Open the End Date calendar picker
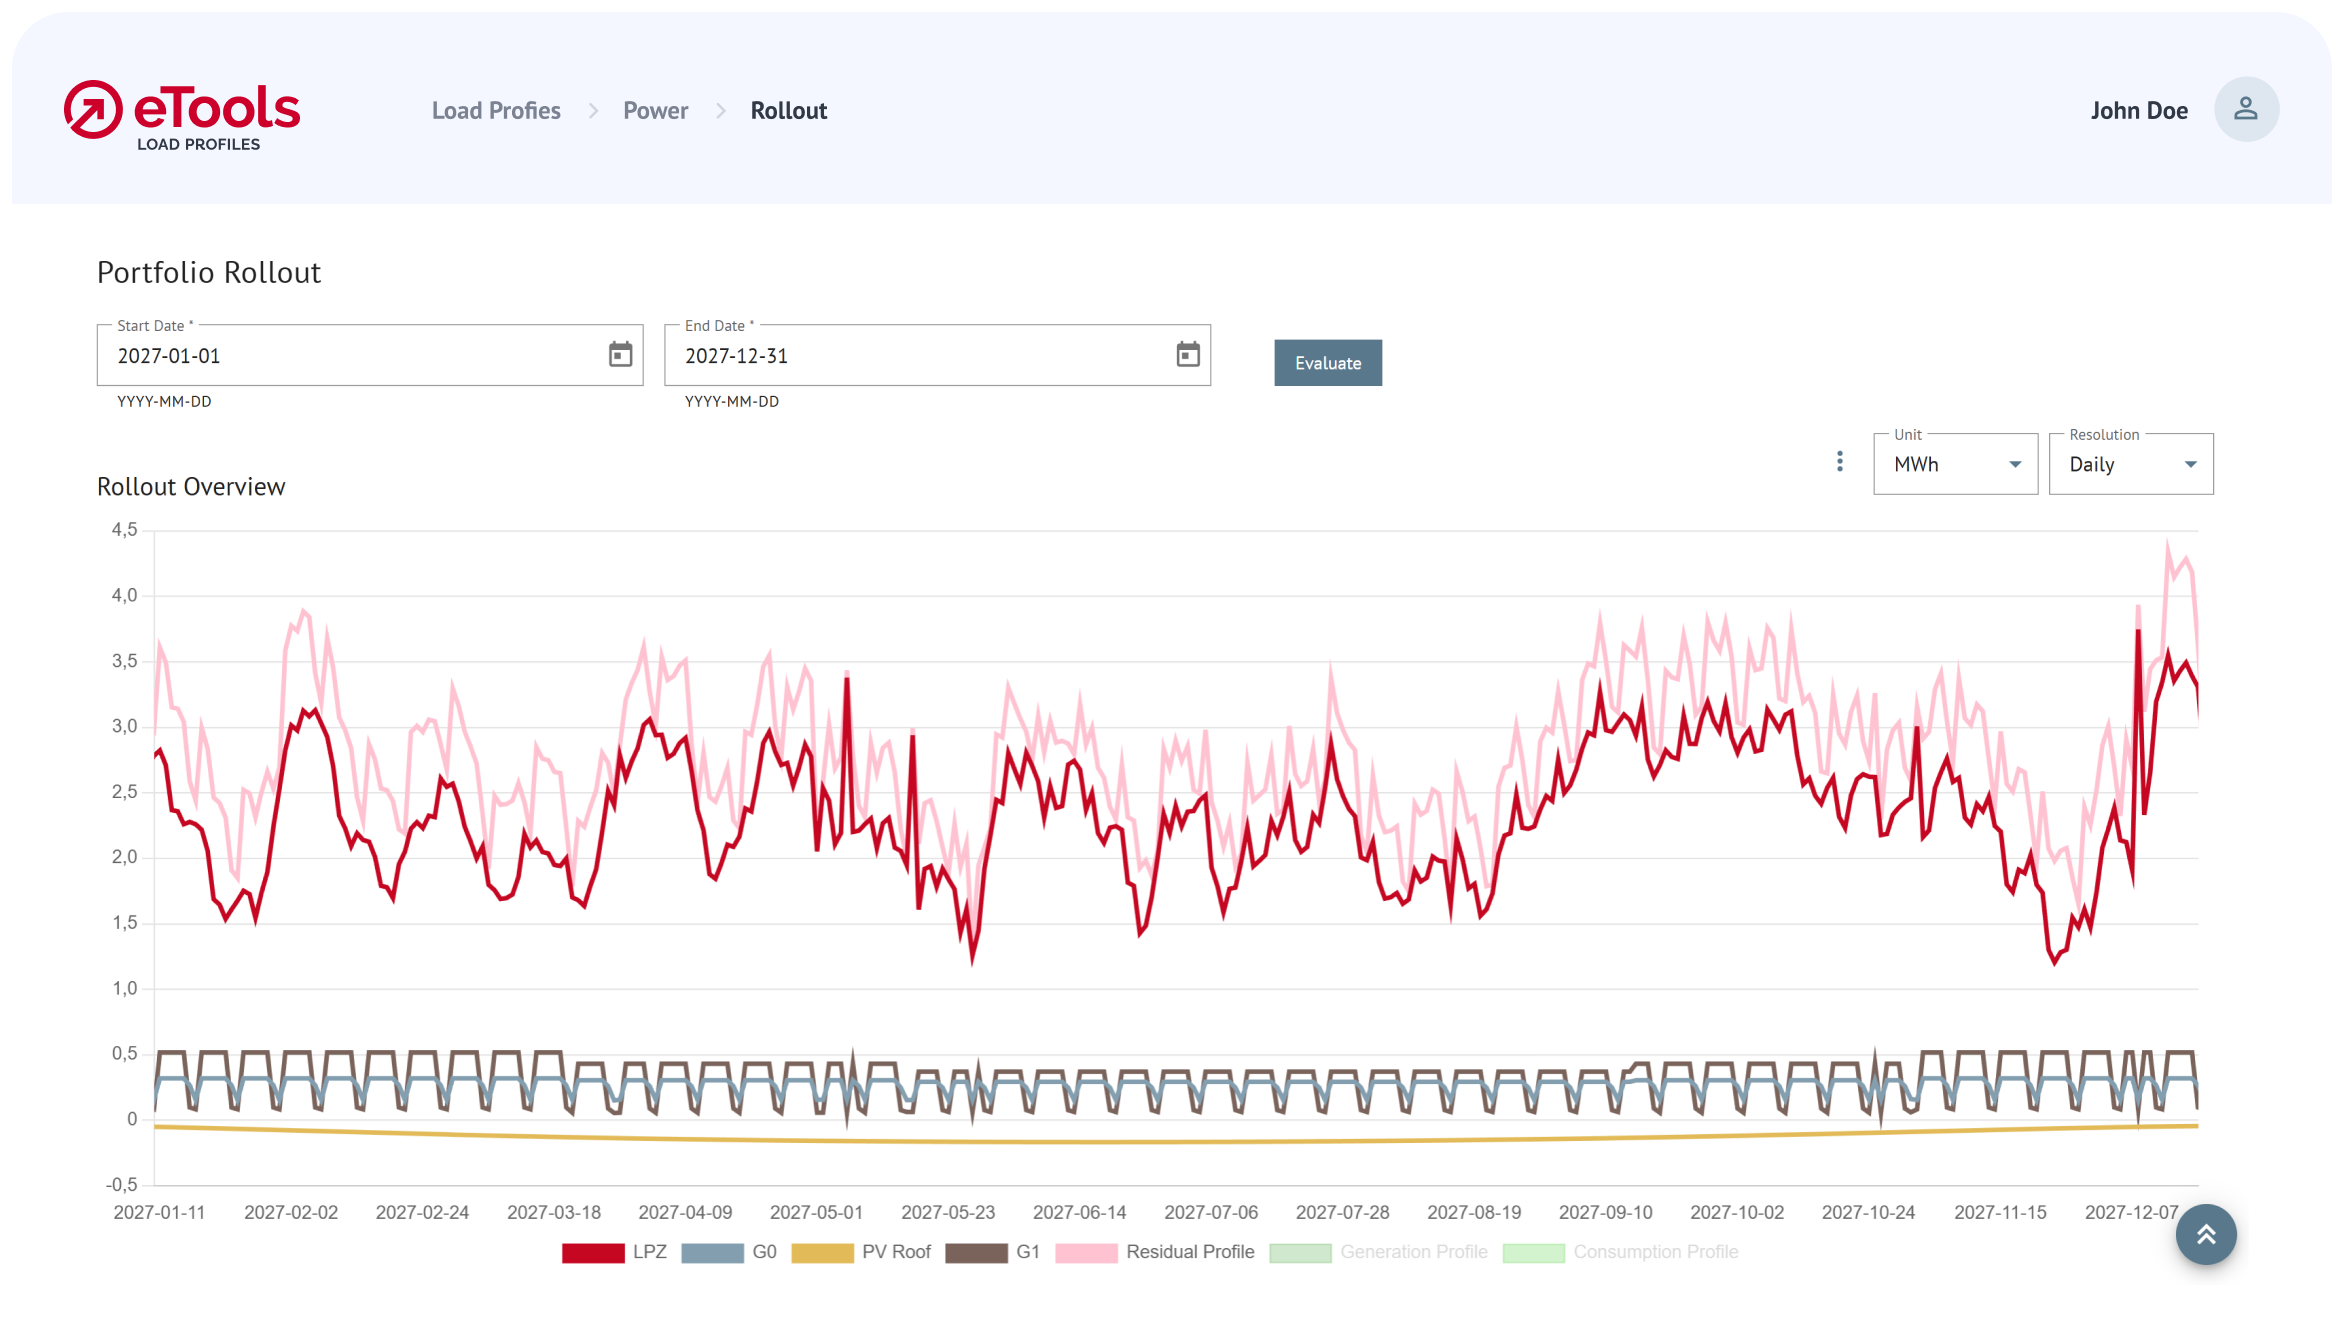The height and width of the screenshot is (1331, 2344). click(1187, 355)
